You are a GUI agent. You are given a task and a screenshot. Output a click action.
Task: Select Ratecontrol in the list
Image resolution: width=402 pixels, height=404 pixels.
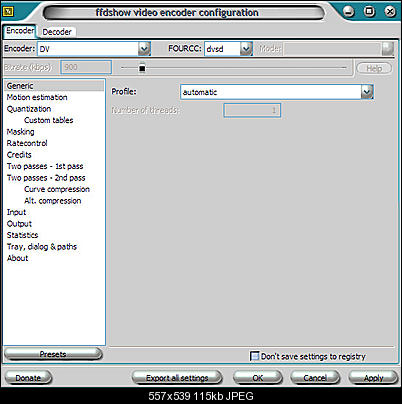click(x=27, y=143)
